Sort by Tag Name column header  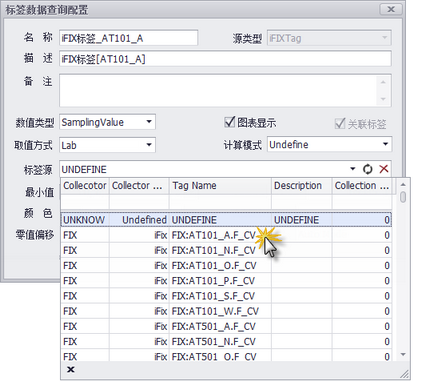220,185
